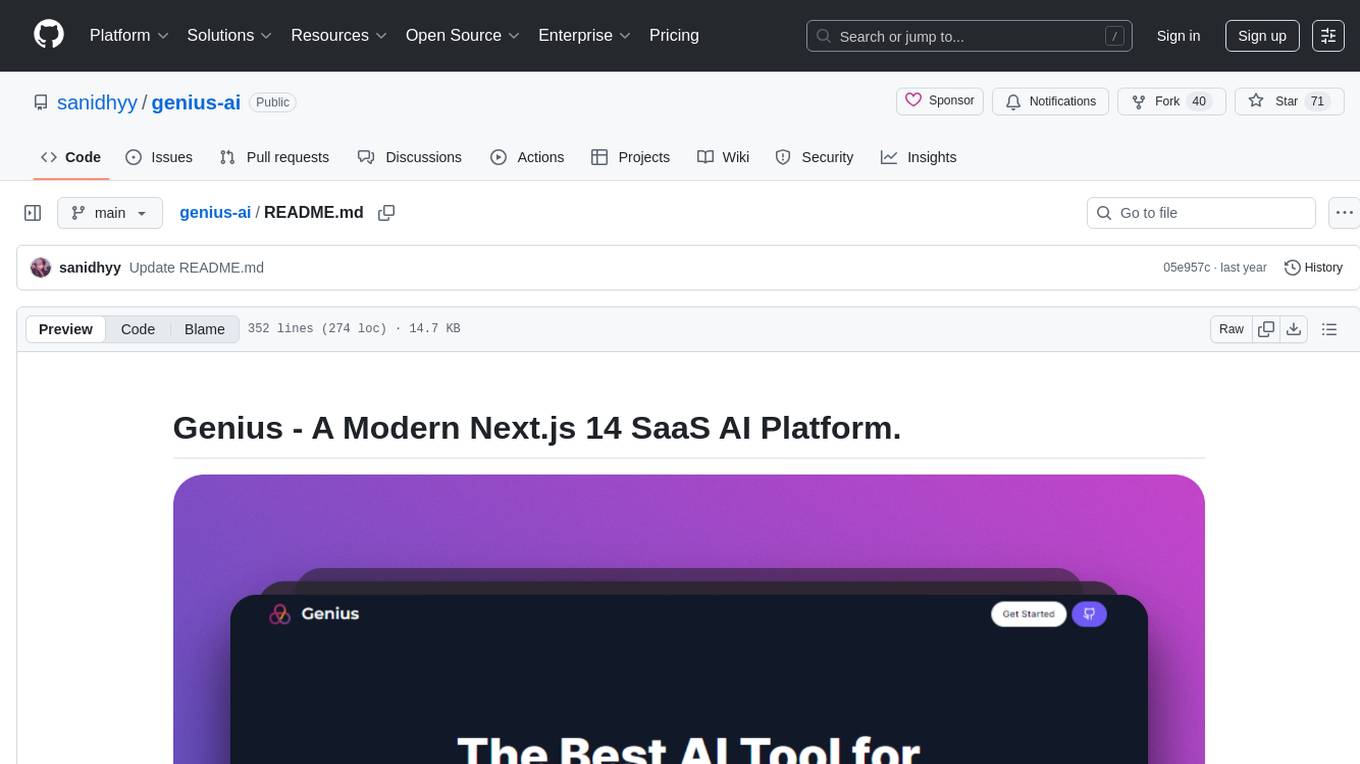Sponsor this repository
Viewport: 1360px width, 764px height.
click(x=940, y=101)
